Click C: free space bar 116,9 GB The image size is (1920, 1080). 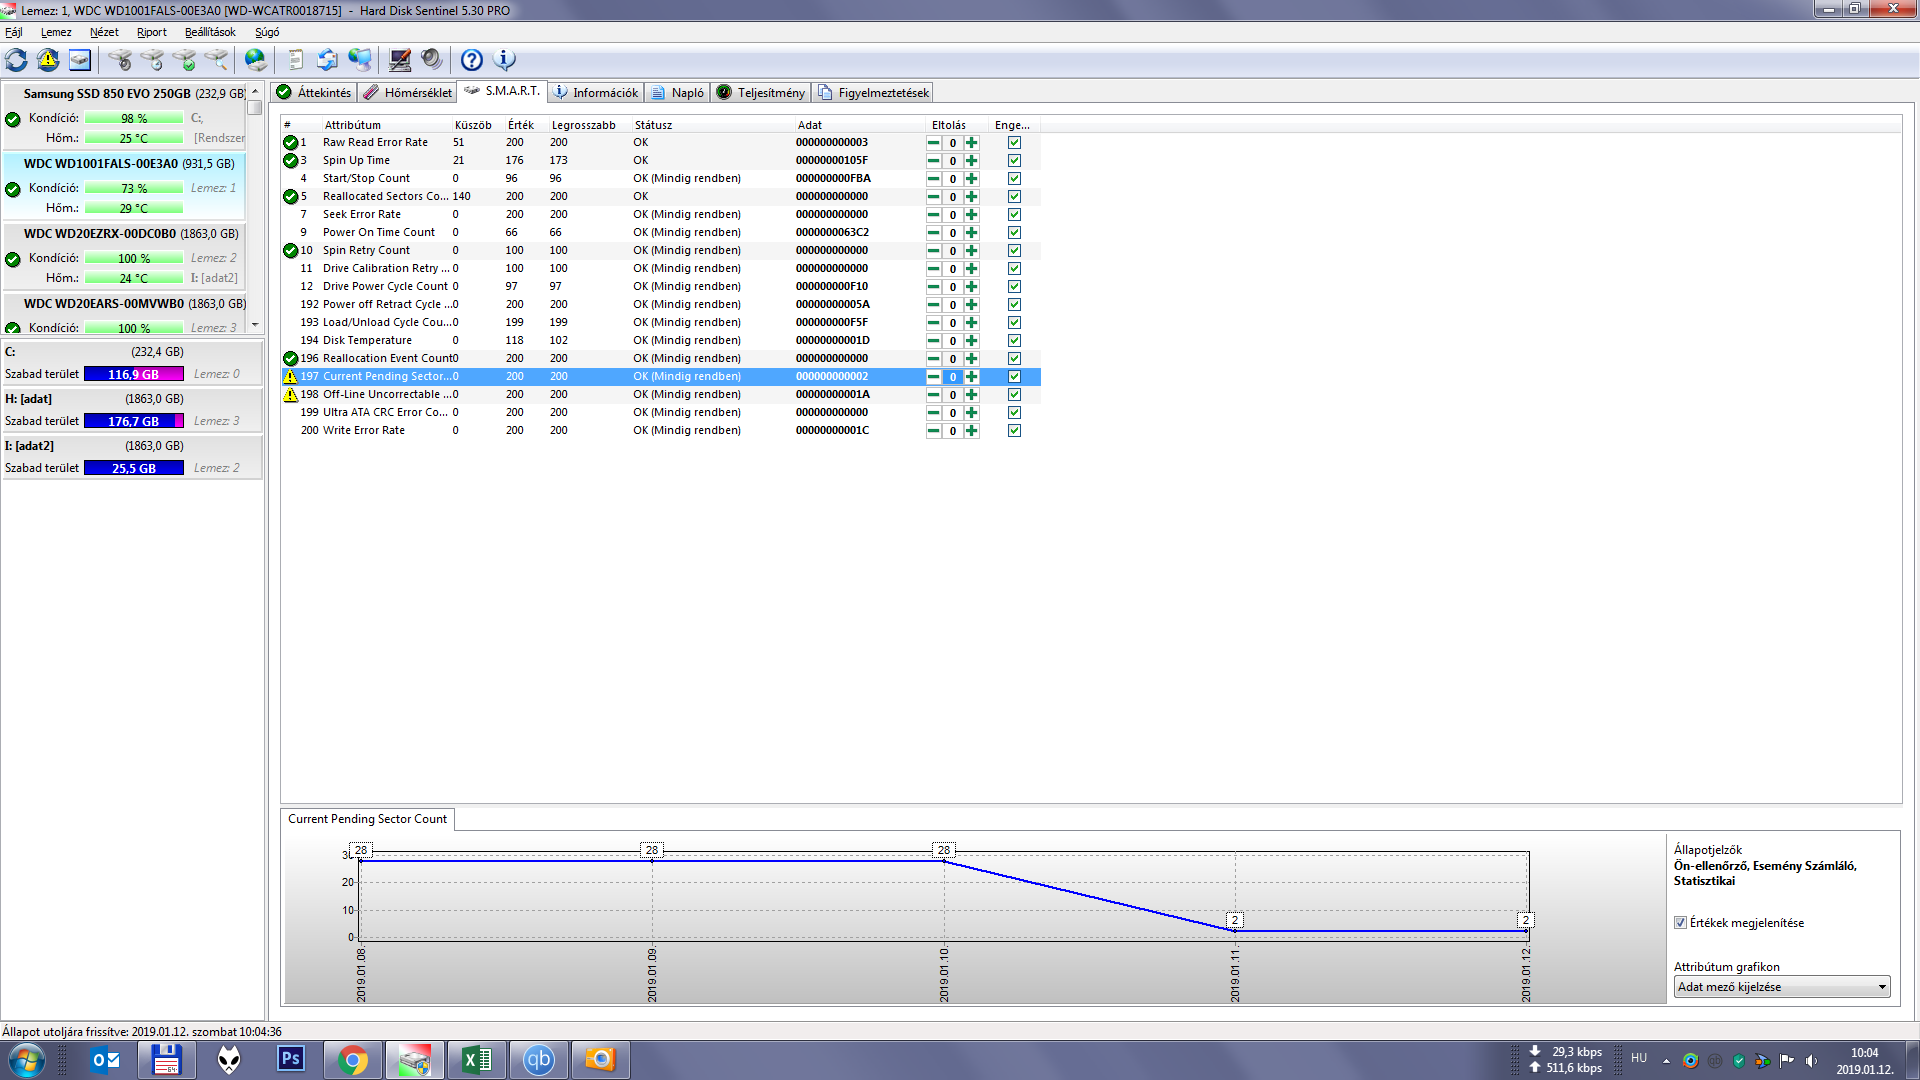click(134, 374)
